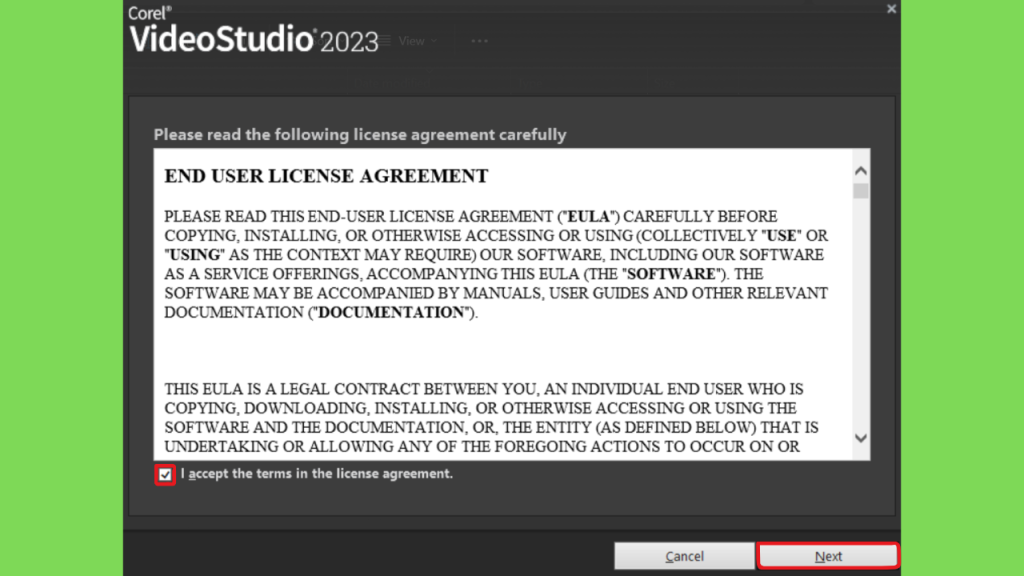1024x576 pixels.
Task: Click the "THIS EULA IS A LEGAL CONTRACT" line
Action: (484, 389)
